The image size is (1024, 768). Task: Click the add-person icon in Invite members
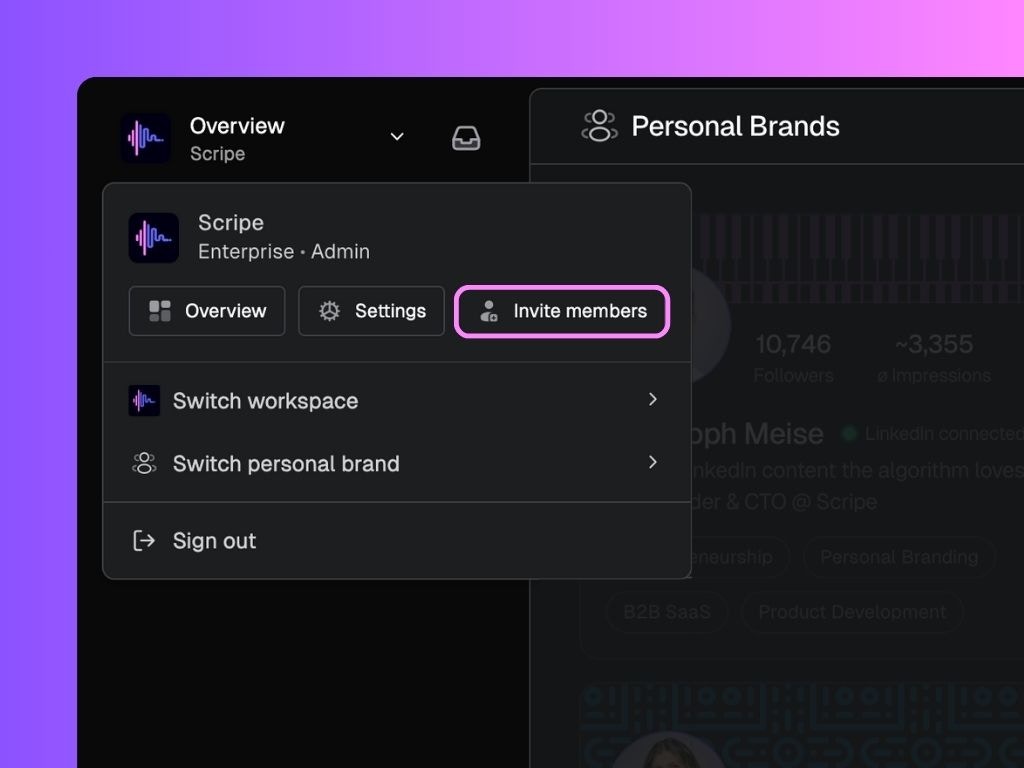coord(488,311)
